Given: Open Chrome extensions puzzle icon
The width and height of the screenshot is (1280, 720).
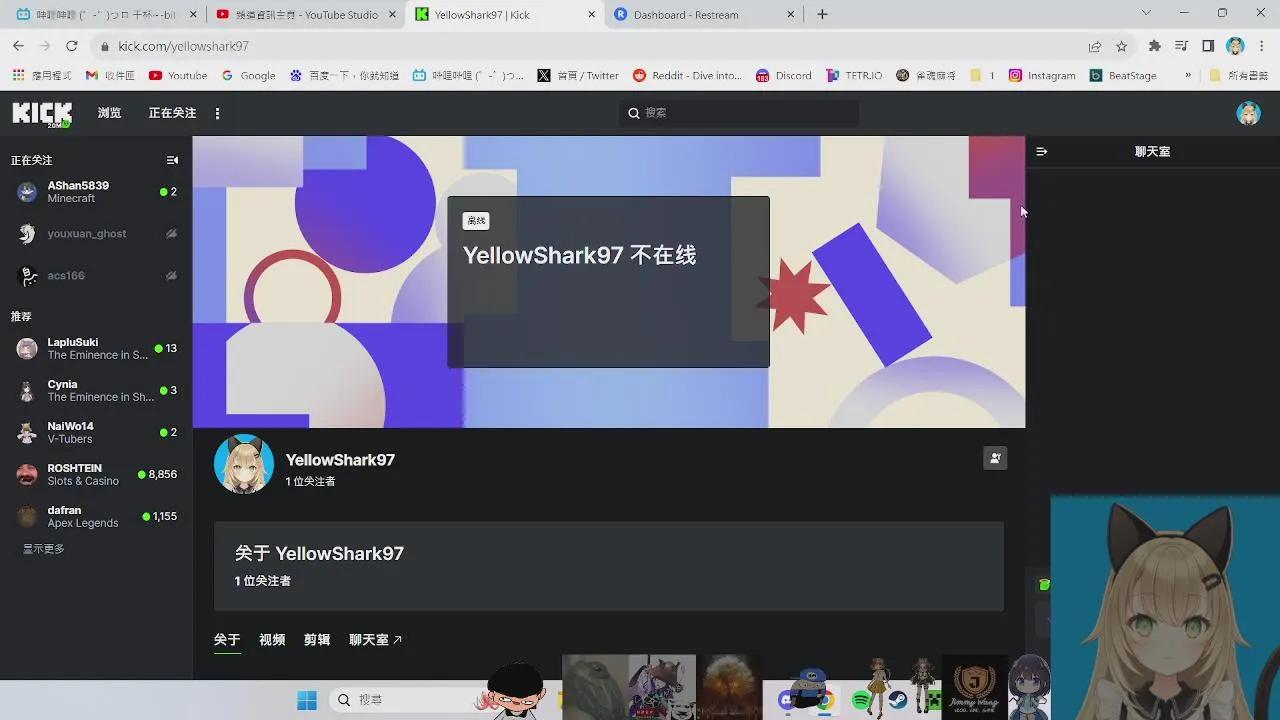Looking at the screenshot, I should click(1155, 46).
